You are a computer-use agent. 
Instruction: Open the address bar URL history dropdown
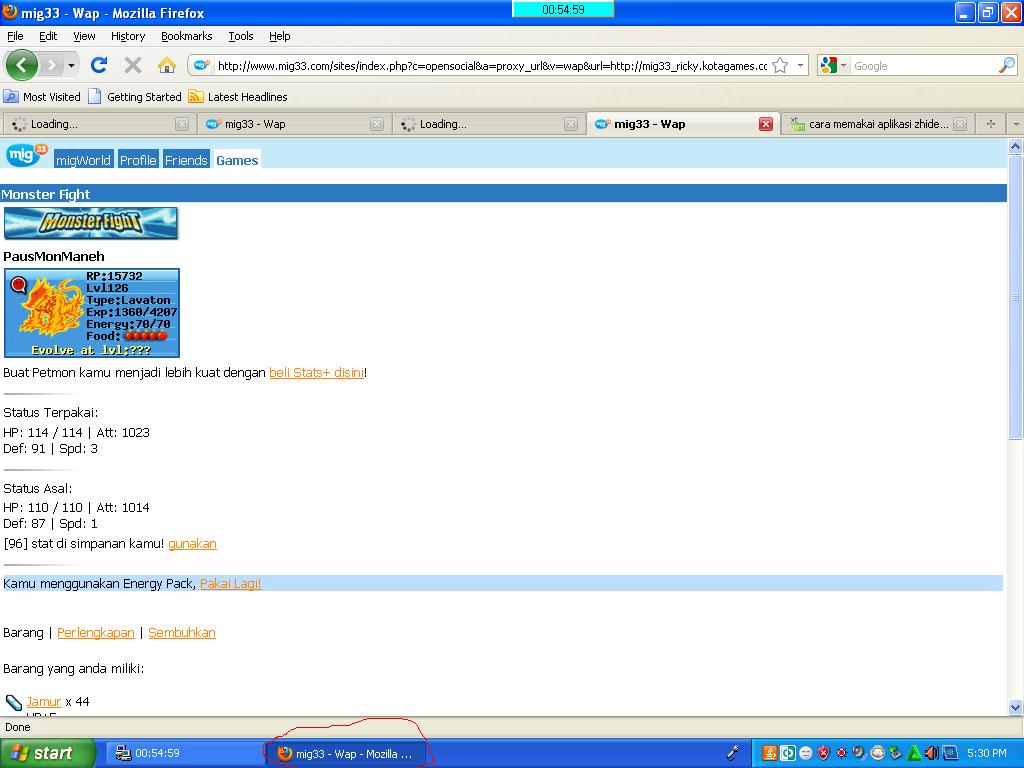point(800,65)
